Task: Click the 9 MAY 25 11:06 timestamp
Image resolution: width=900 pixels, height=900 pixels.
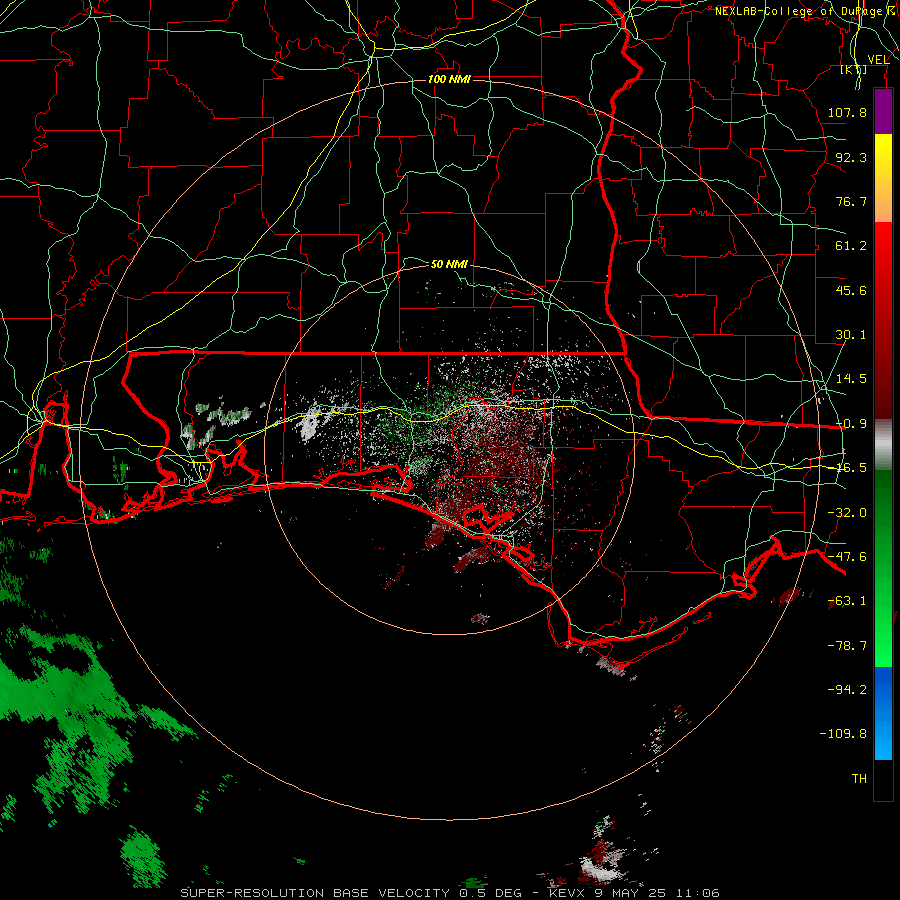Action: (x=657, y=893)
